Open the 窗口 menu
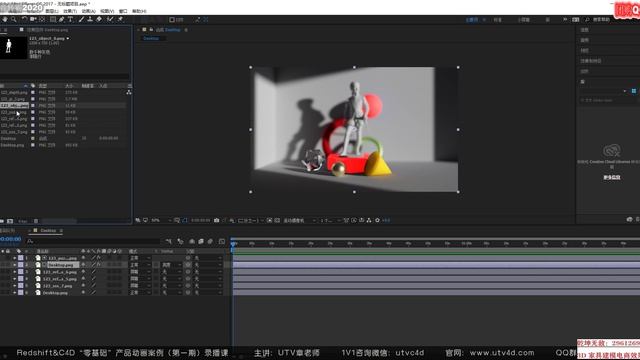Image resolution: width=640 pixels, height=360 pixels. coord(123,11)
